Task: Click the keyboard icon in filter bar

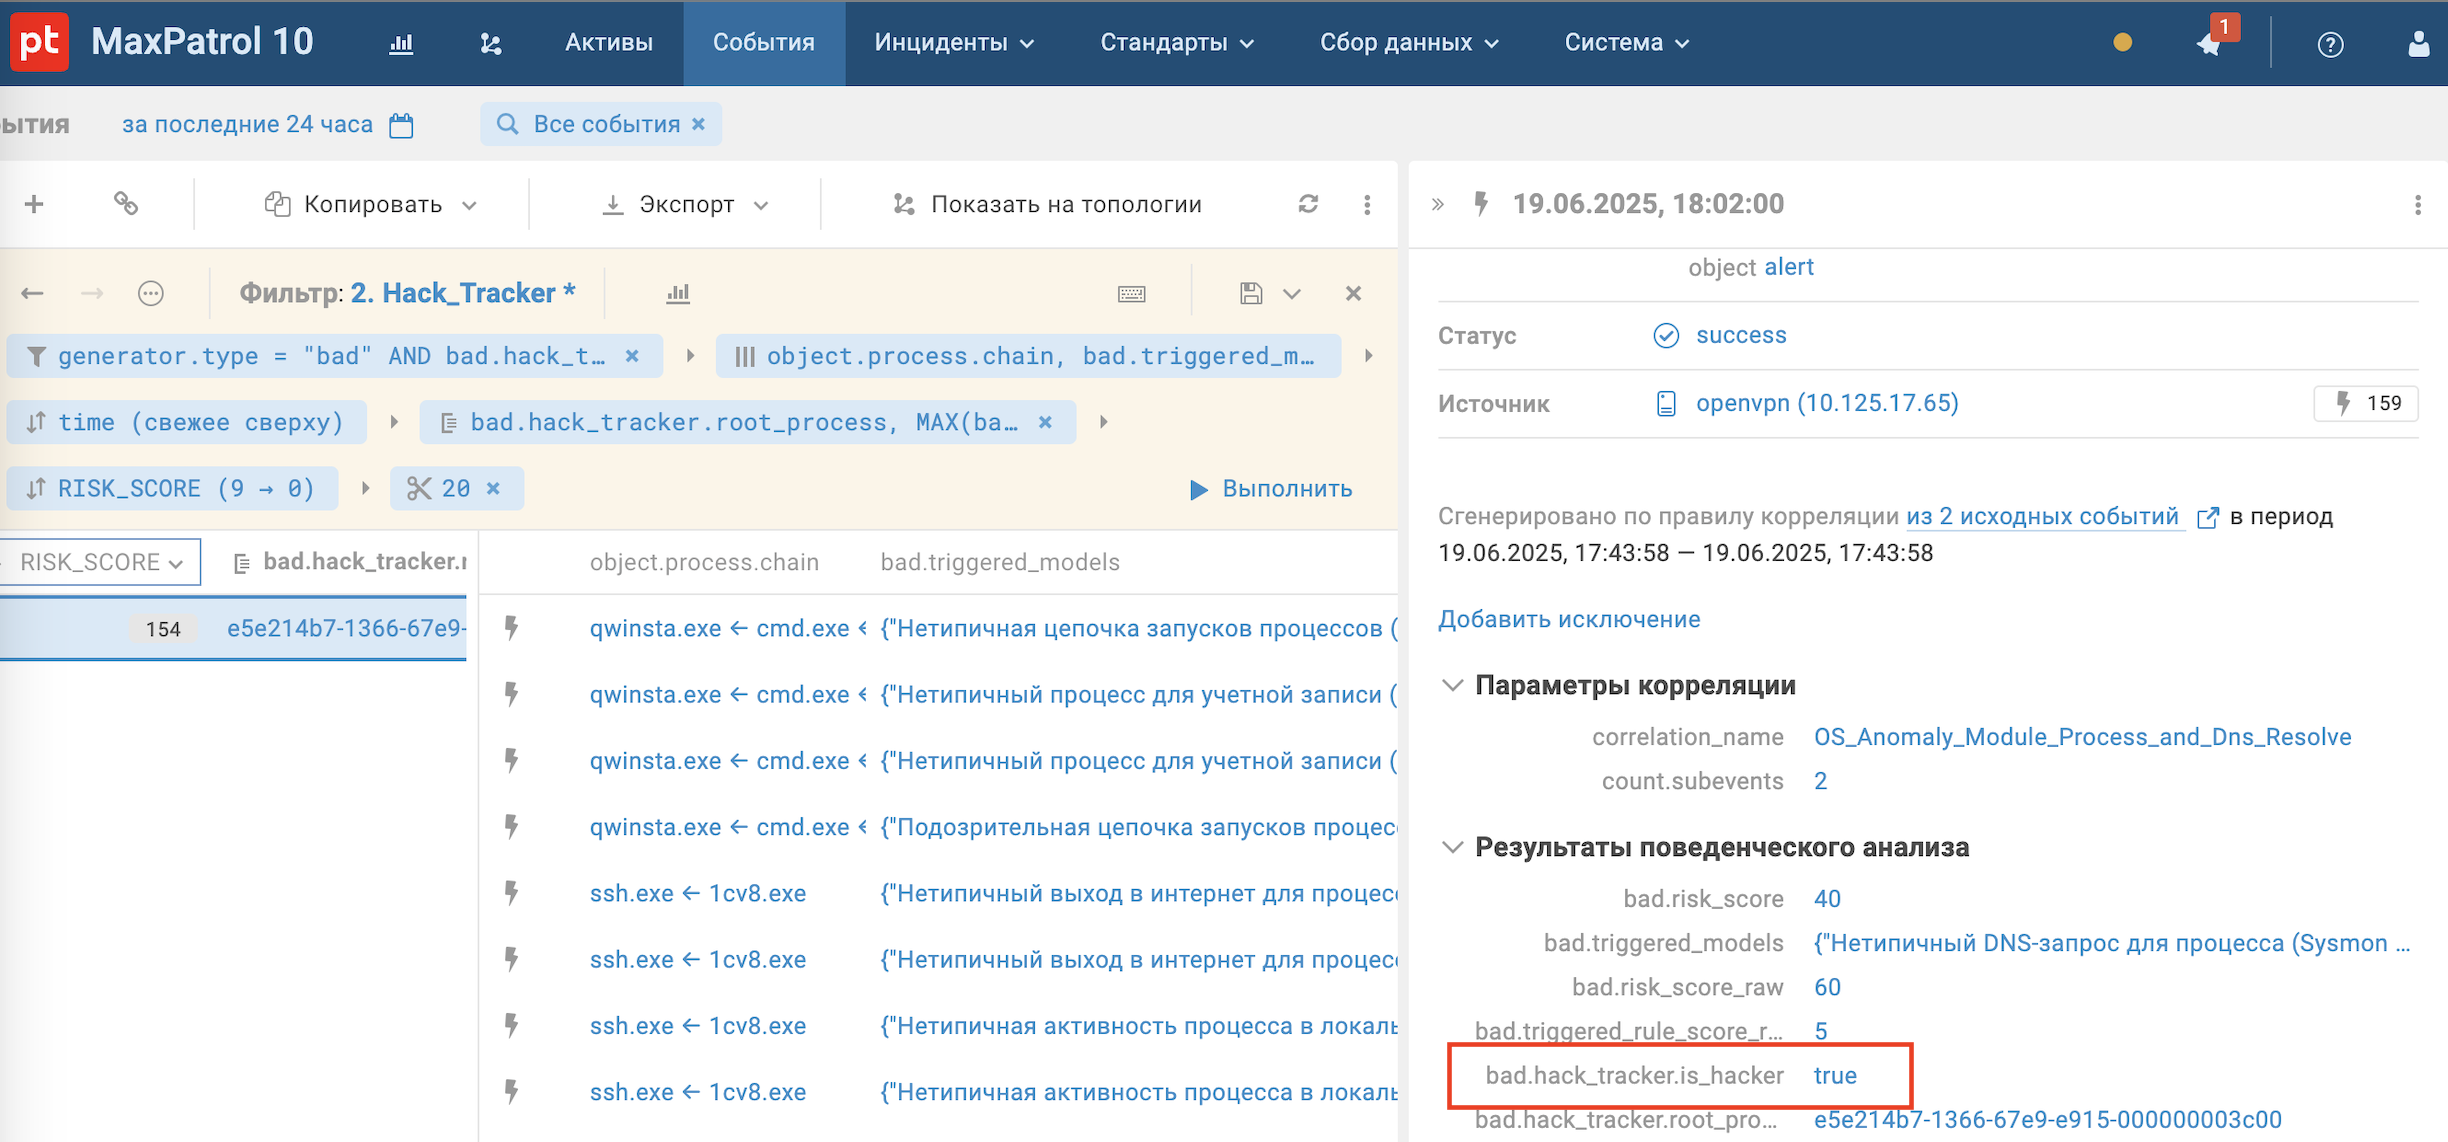Action: pos(1132,293)
